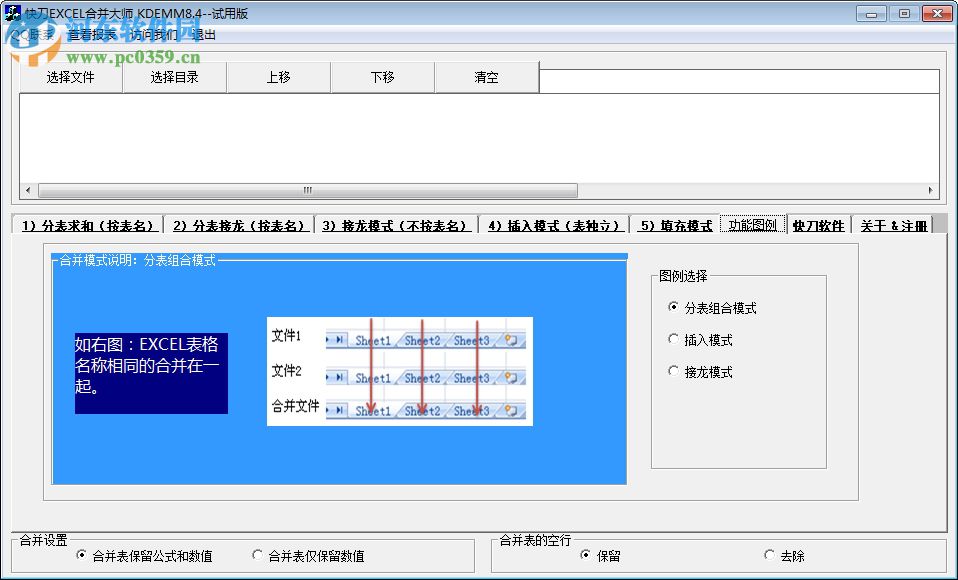Select 合并表仅保留数值 option
This screenshot has height=580, width=958.
(258, 556)
